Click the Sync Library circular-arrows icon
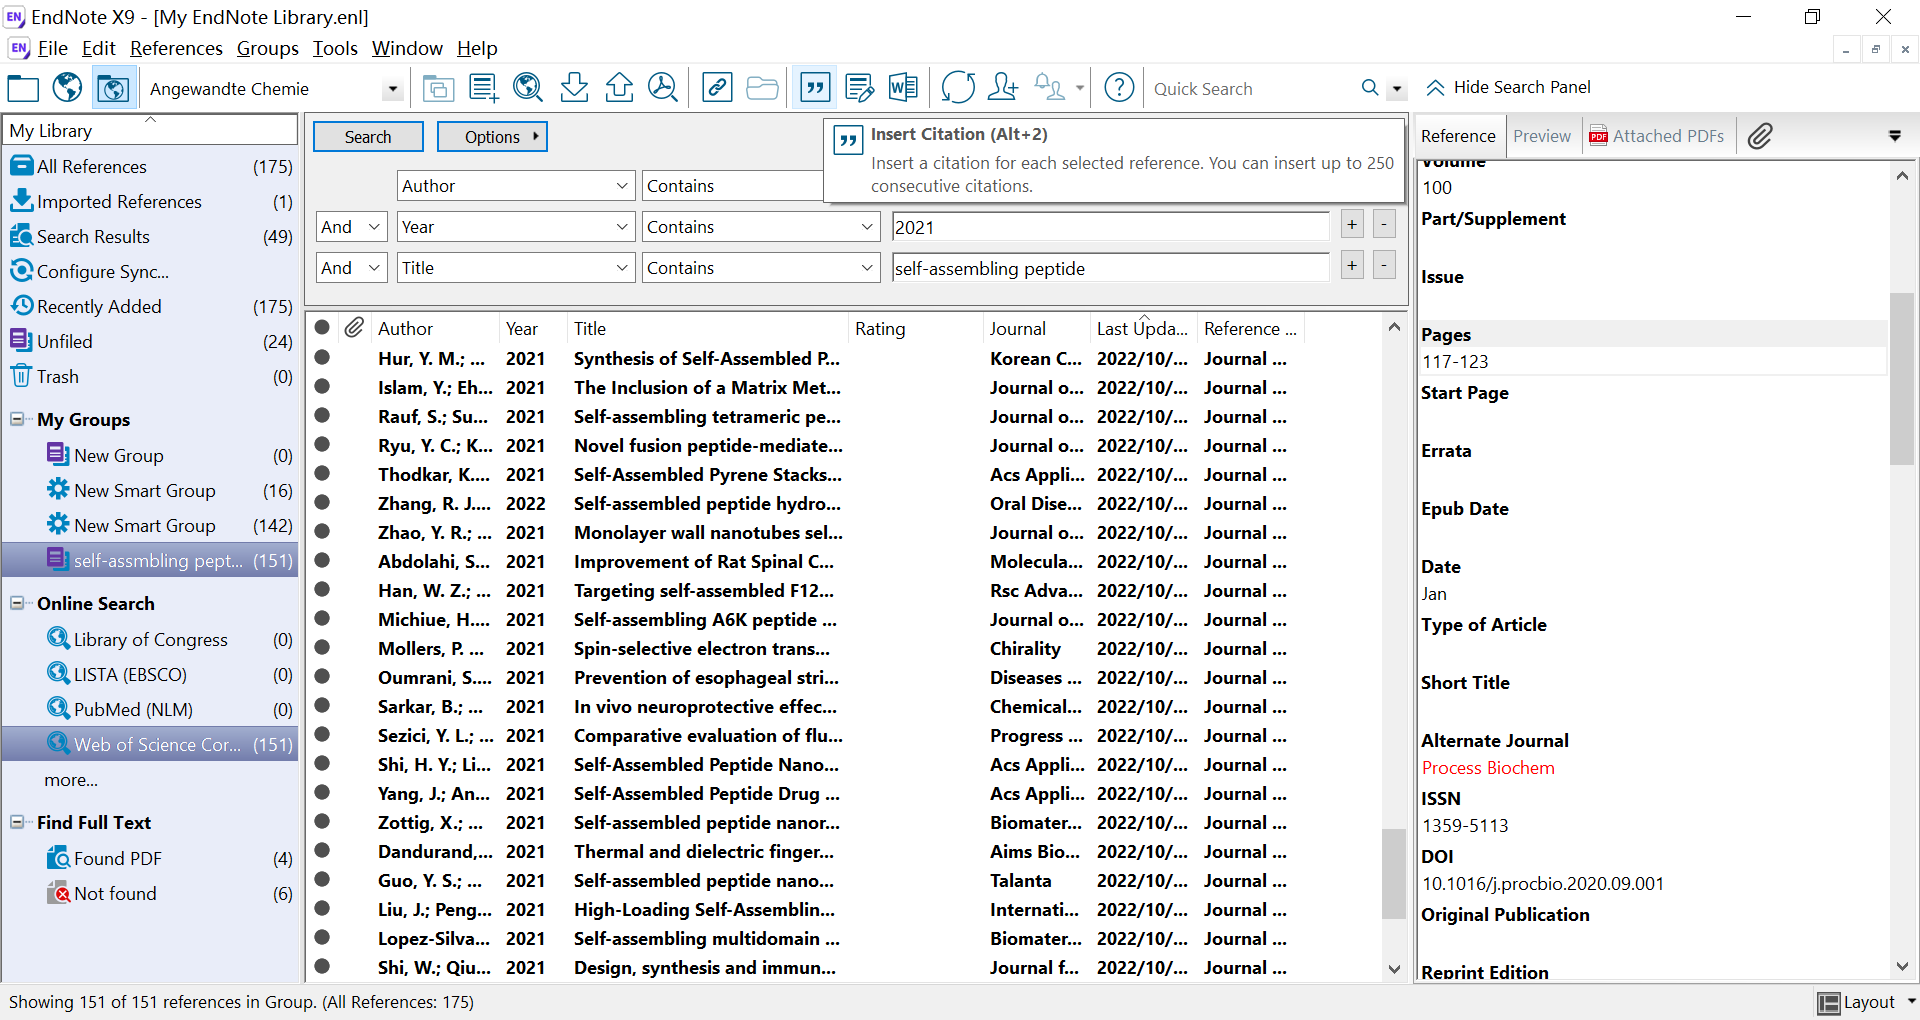 958,88
